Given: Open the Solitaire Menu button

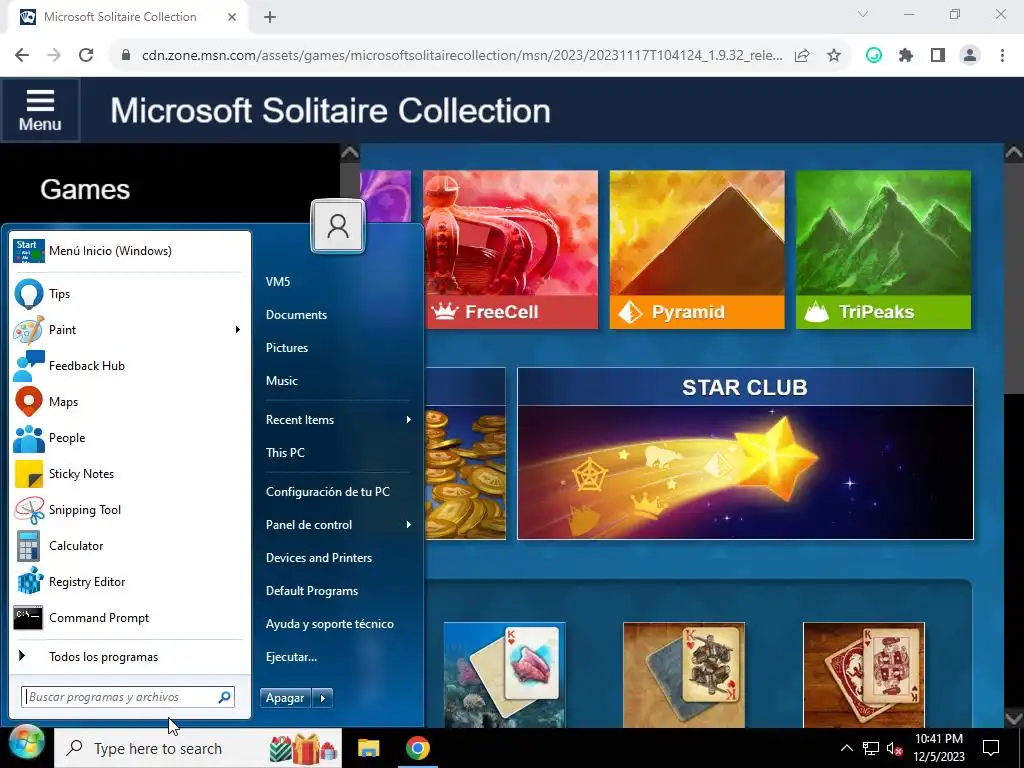Looking at the screenshot, I should pyautogui.click(x=40, y=110).
